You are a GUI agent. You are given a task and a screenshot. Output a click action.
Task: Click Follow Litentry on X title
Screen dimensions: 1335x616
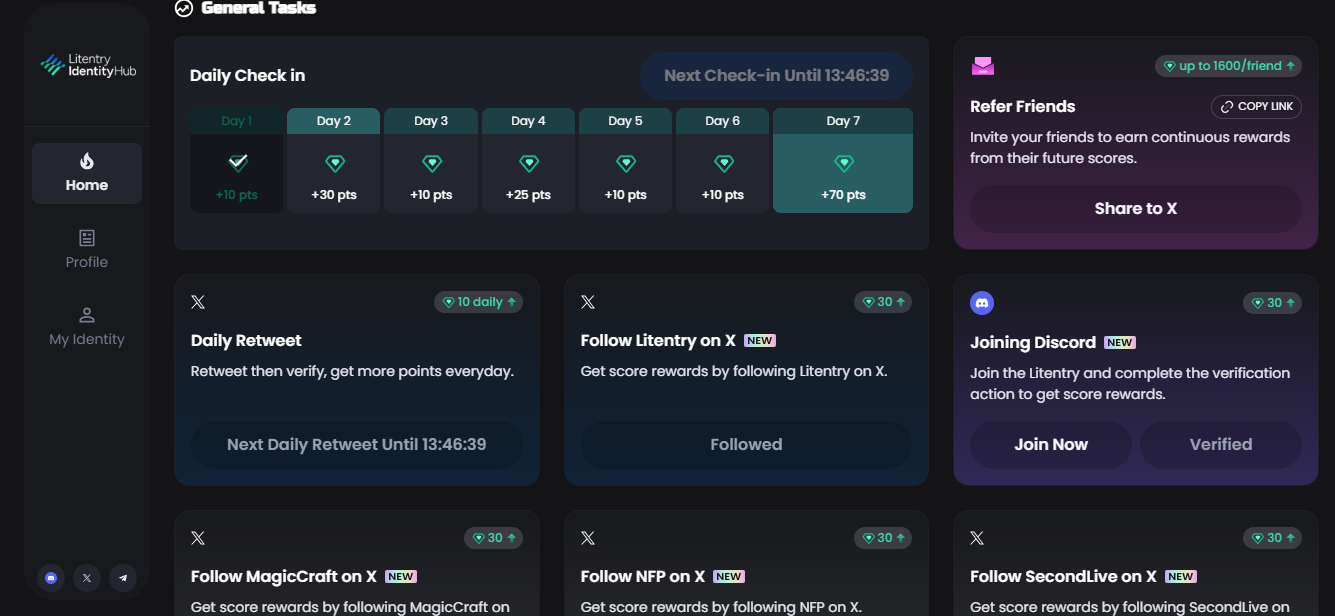pos(658,341)
